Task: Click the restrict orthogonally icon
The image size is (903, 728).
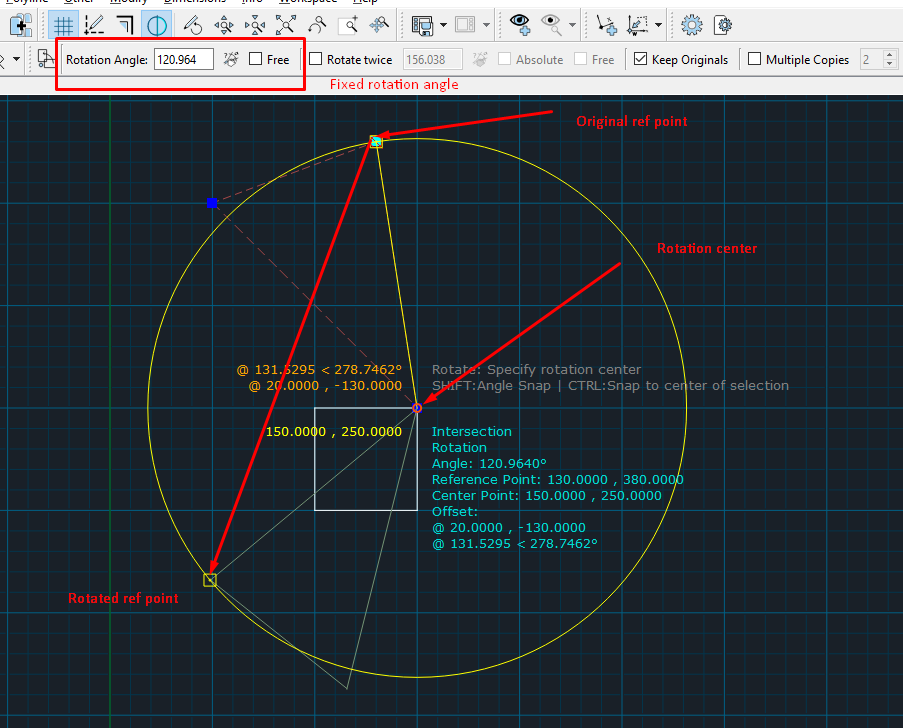Action: [x=125, y=25]
